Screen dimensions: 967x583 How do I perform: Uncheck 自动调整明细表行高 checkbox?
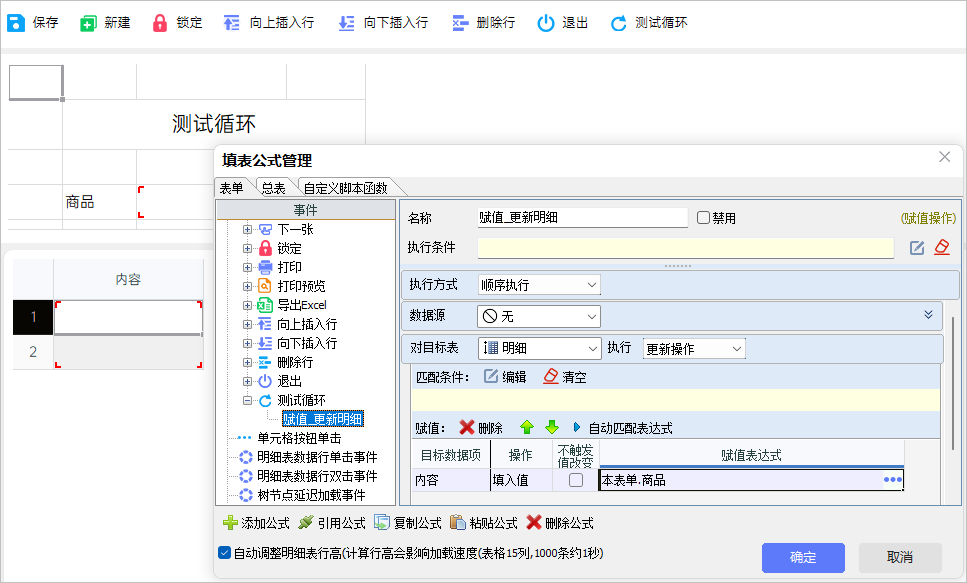pyautogui.click(x=224, y=553)
